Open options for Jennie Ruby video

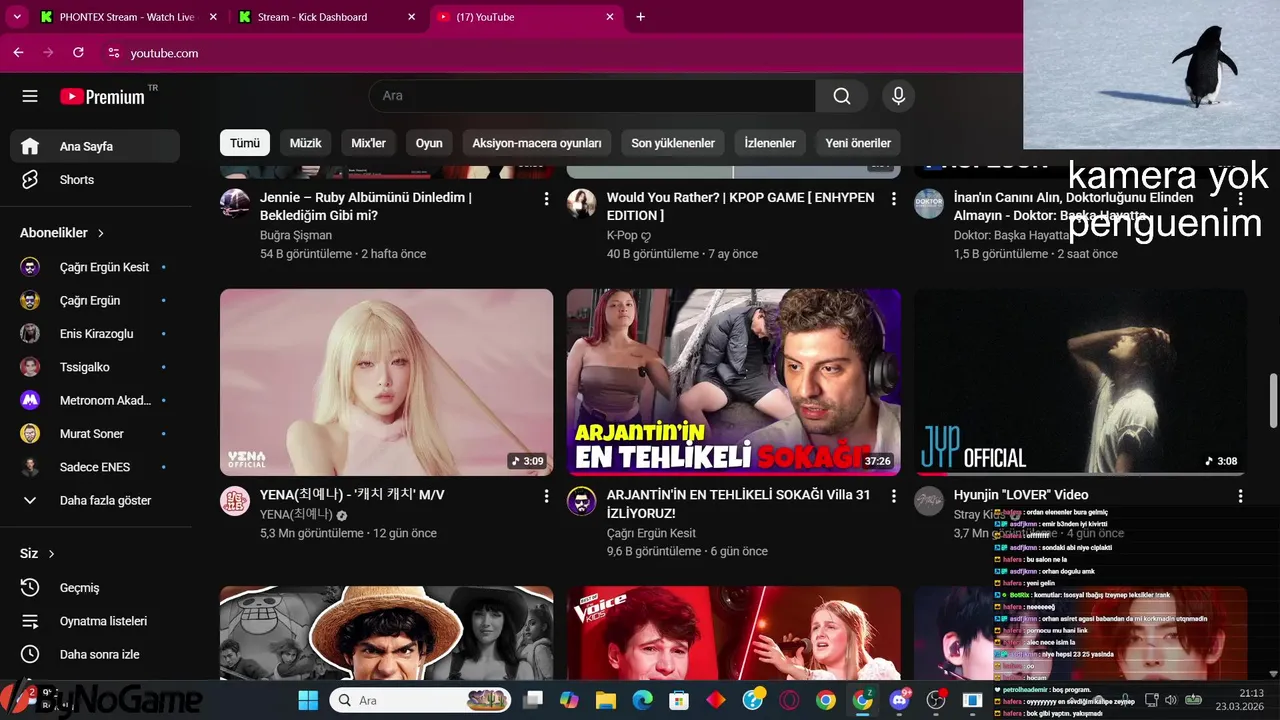coord(546,199)
